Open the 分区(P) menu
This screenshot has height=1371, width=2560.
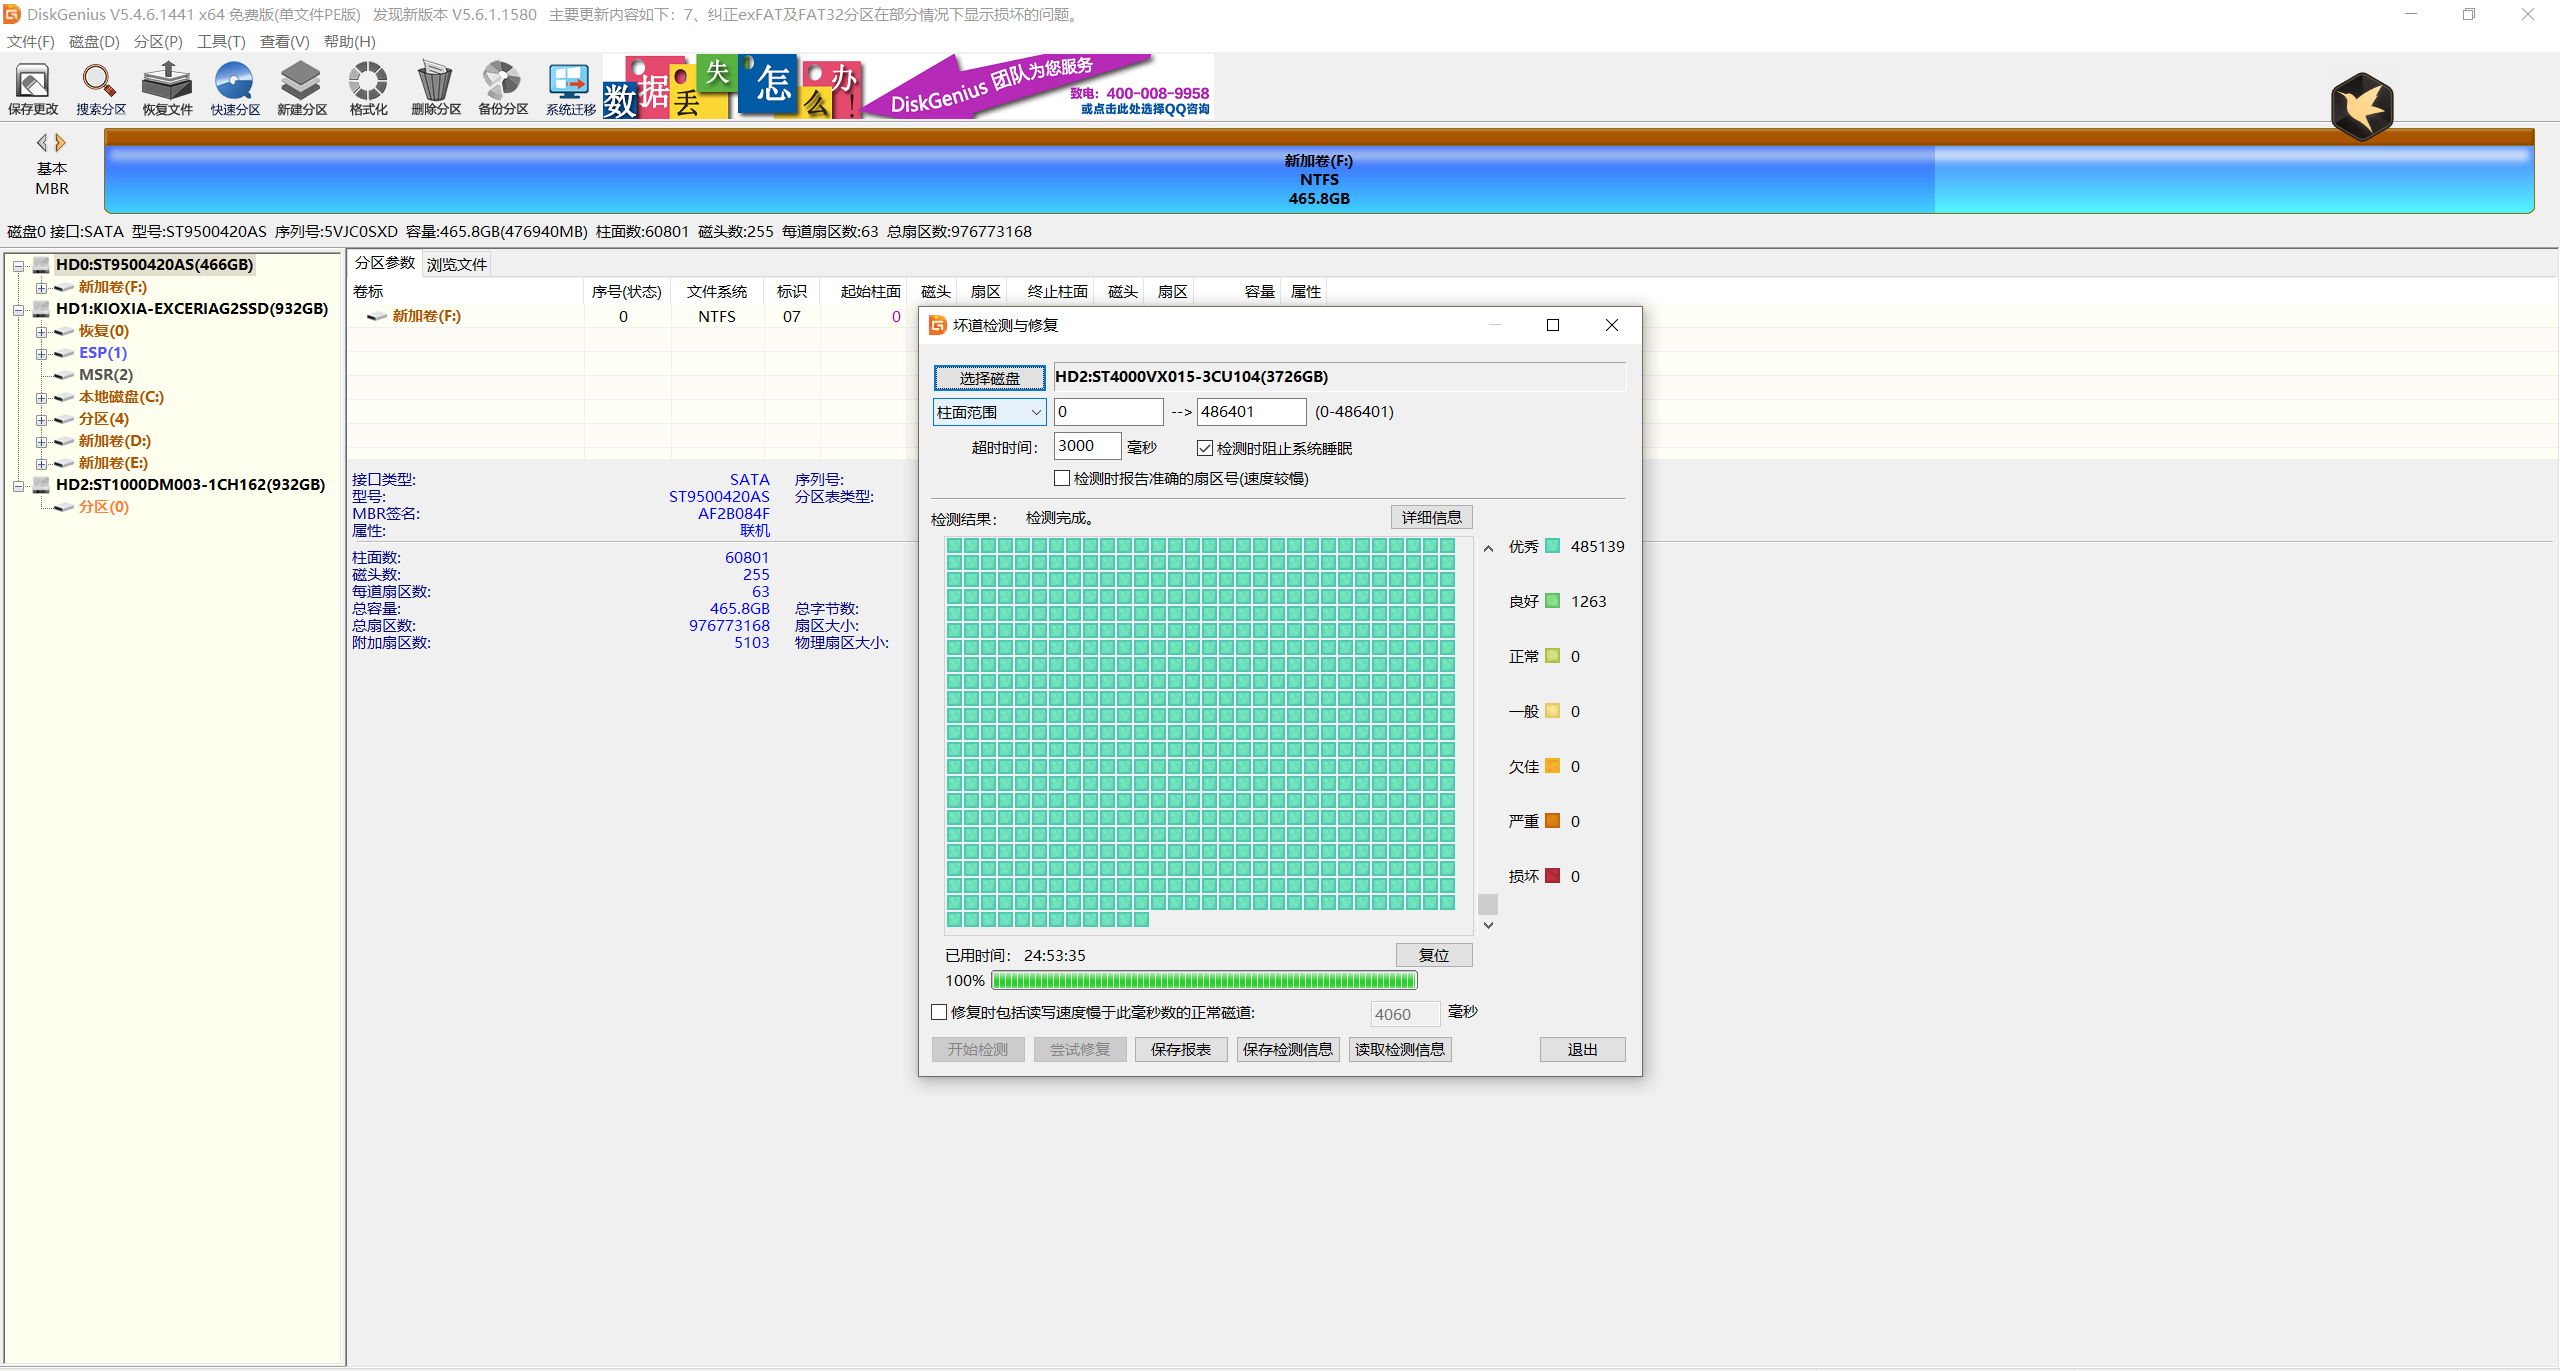pyautogui.click(x=158, y=42)
